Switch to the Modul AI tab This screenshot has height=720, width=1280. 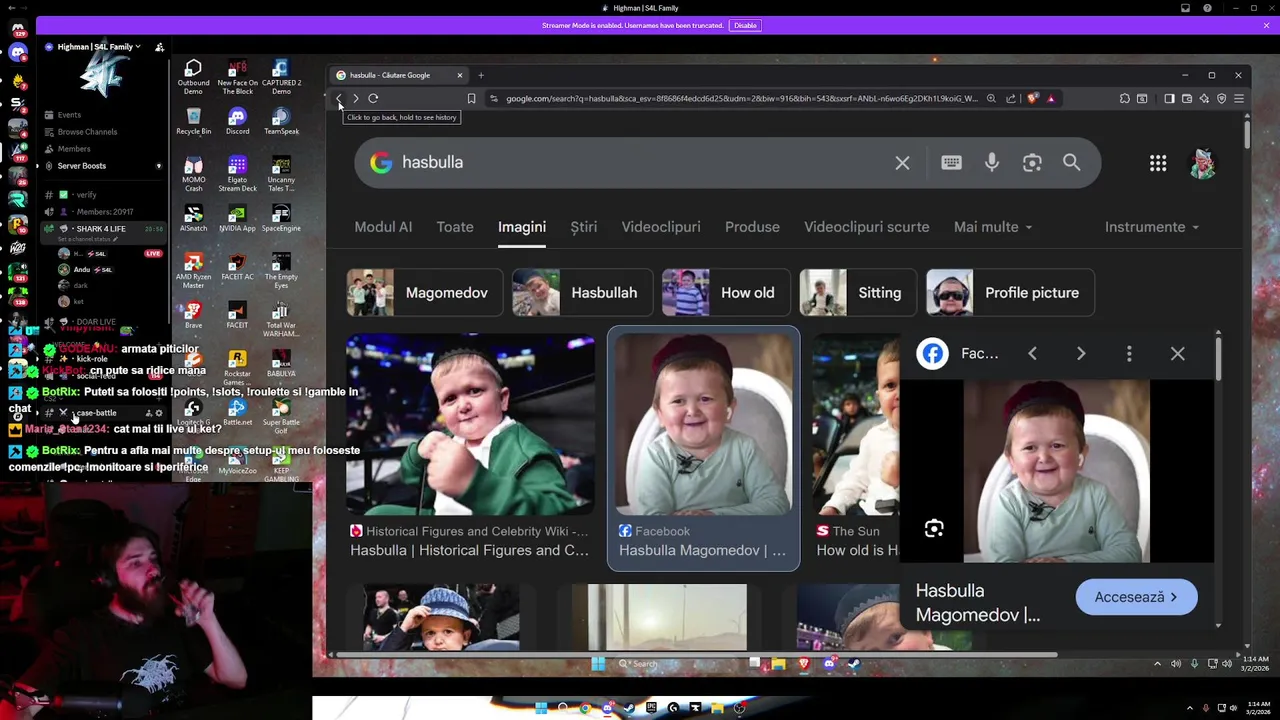(x=383, y=227)
